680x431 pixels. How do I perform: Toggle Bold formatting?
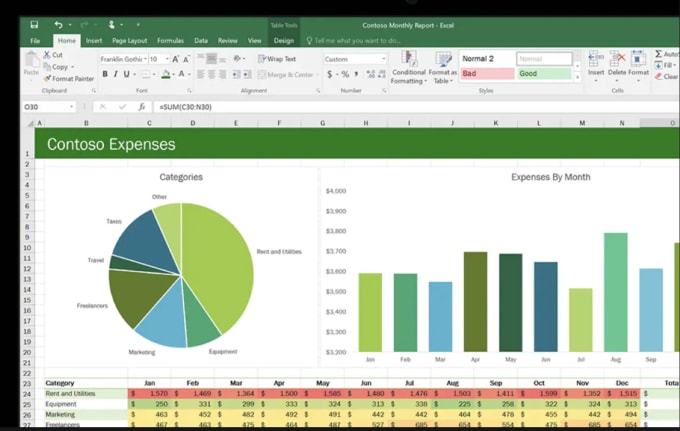coord(105,74)
